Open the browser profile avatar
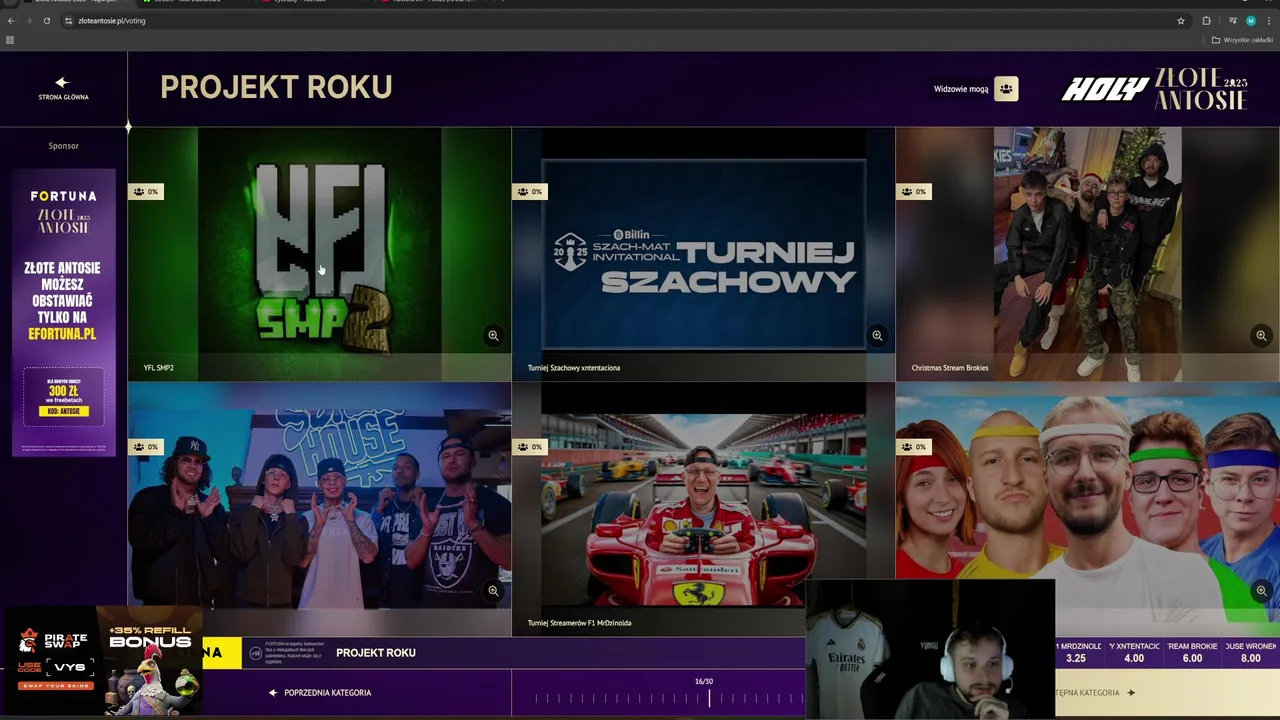 tap(1250, 20)
